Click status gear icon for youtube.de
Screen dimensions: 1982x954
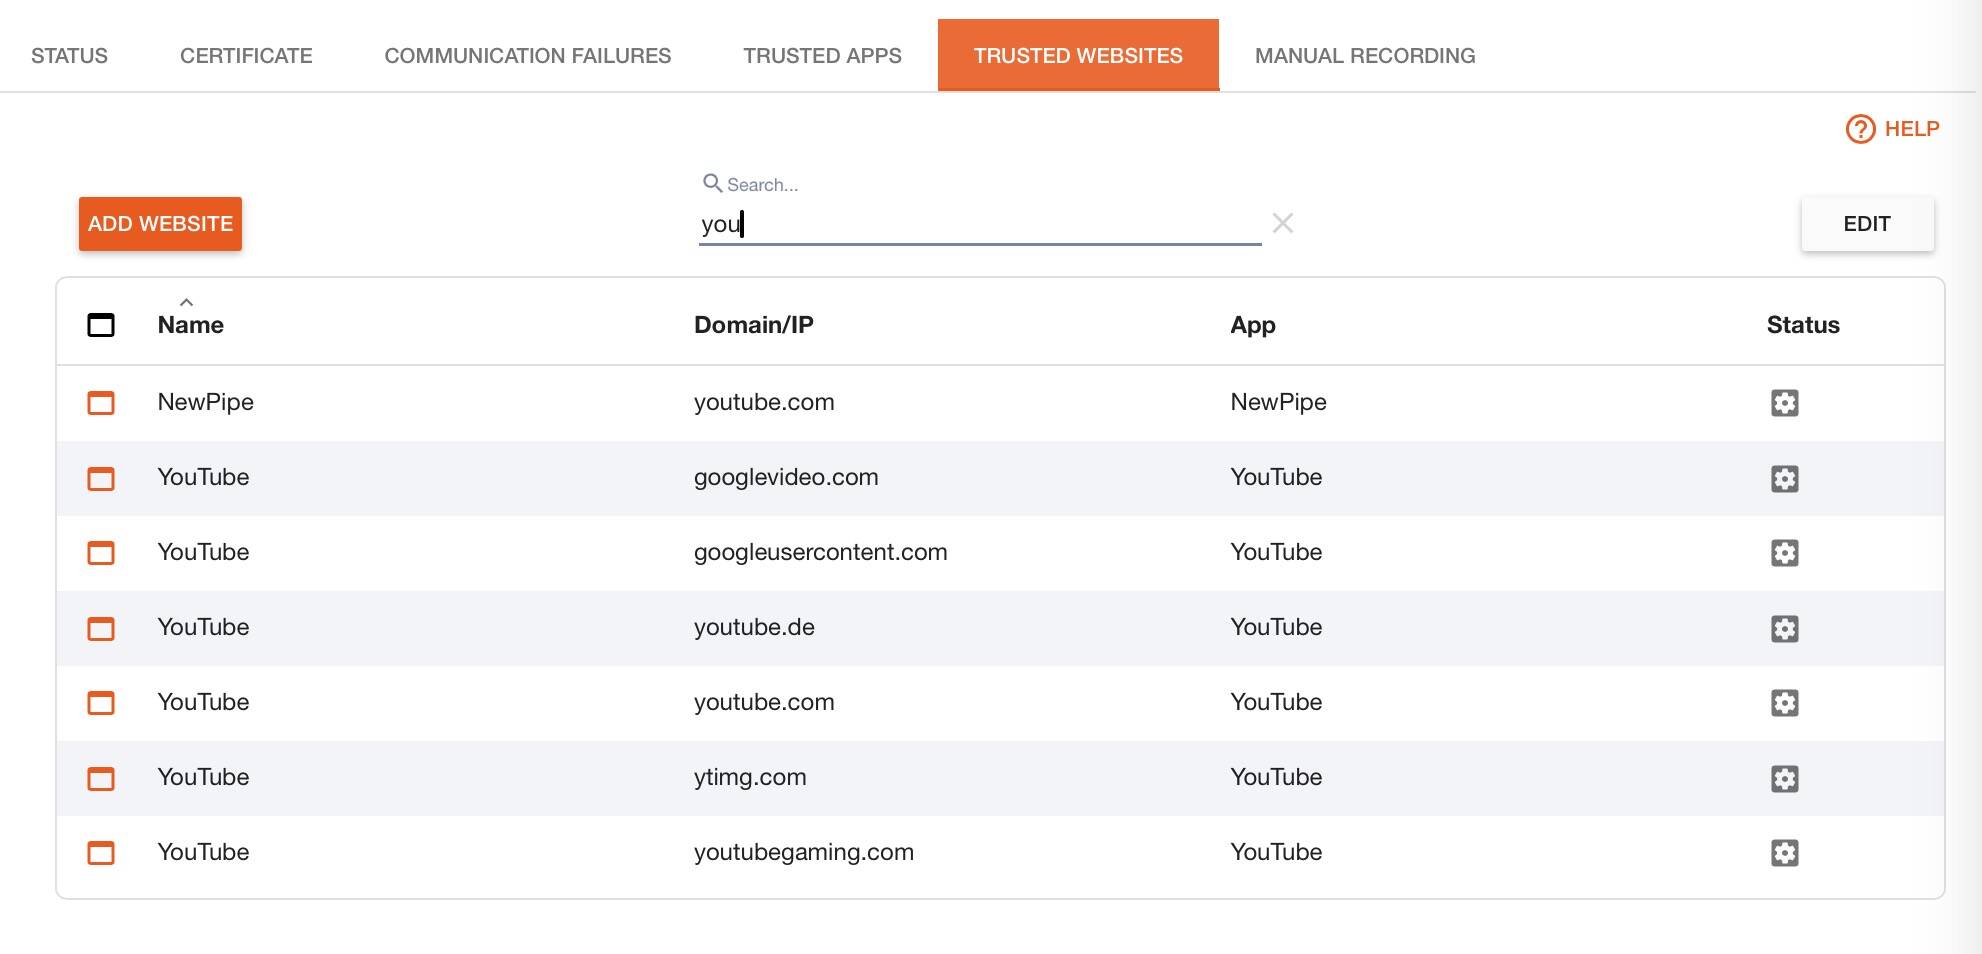click(1785, 629)
